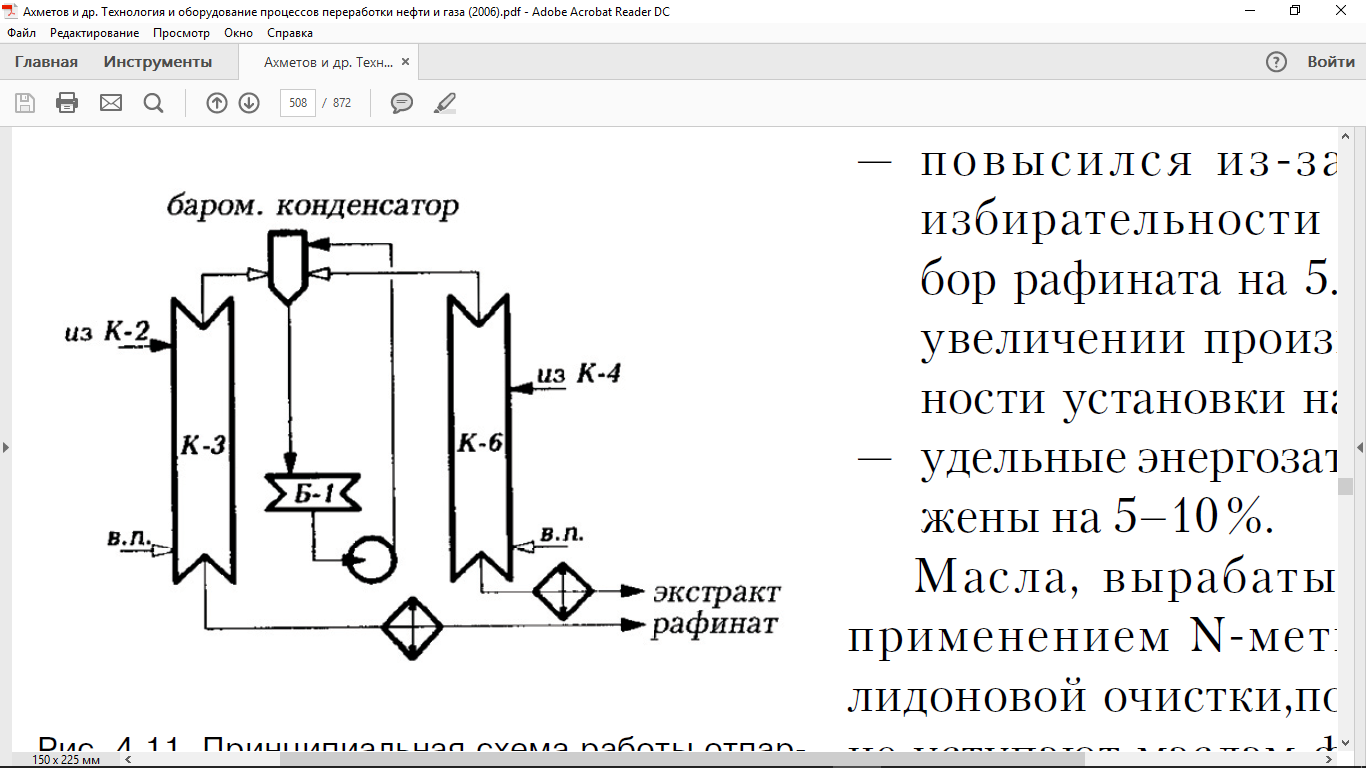Expand the left navigation pane arrow
The image size is (1366, 768).
click(5, 447)
